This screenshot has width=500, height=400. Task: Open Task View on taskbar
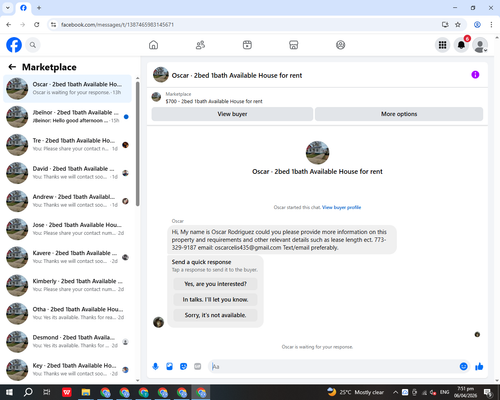47,392
